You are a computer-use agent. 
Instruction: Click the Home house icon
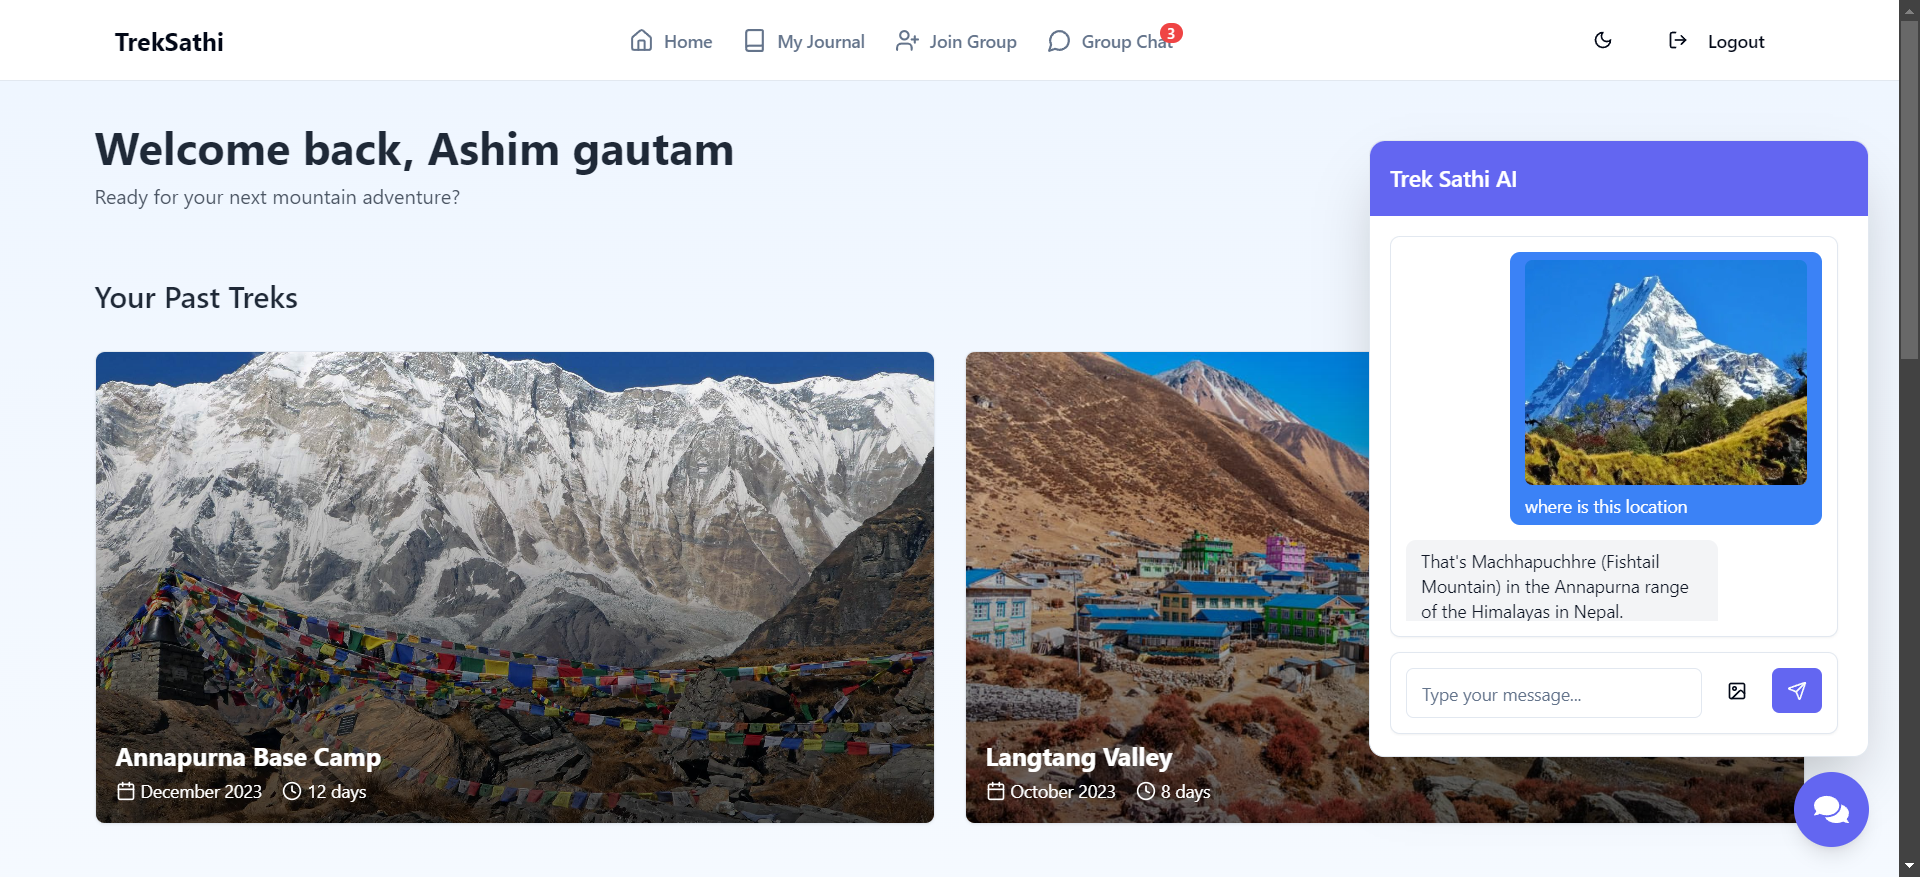pos(641,41)
